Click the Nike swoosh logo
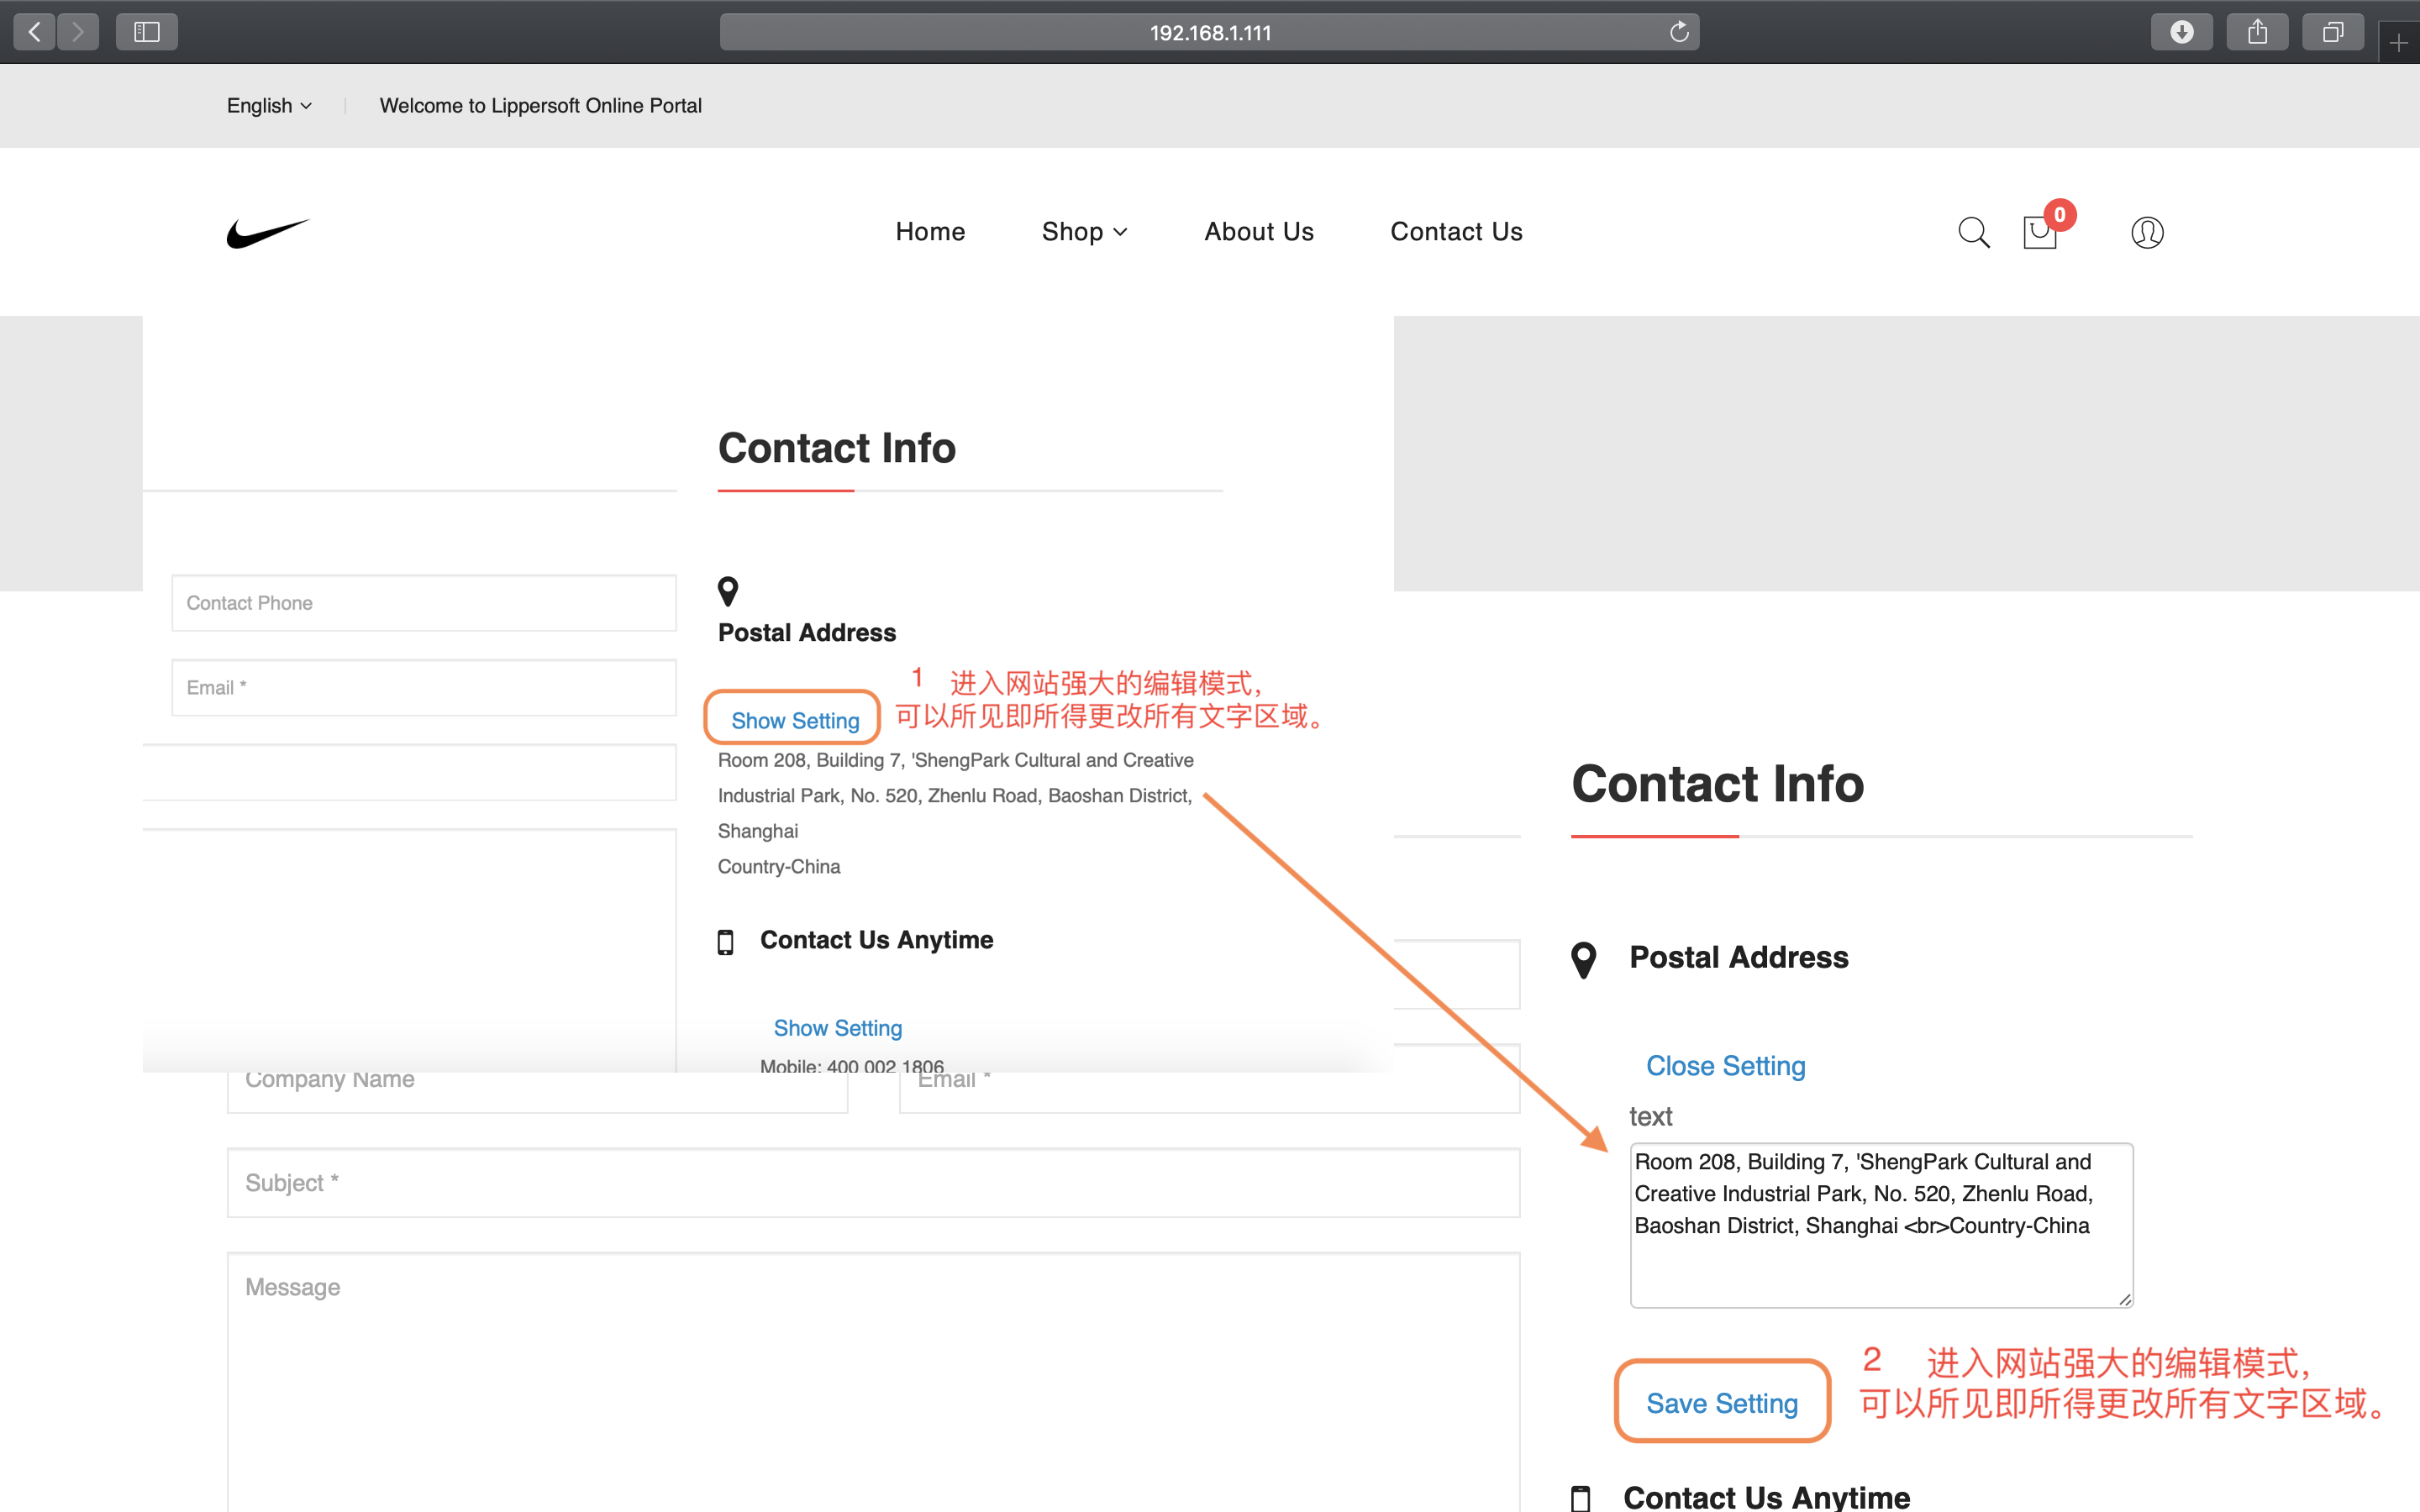 pyautogui.click(x=268, y=232)
